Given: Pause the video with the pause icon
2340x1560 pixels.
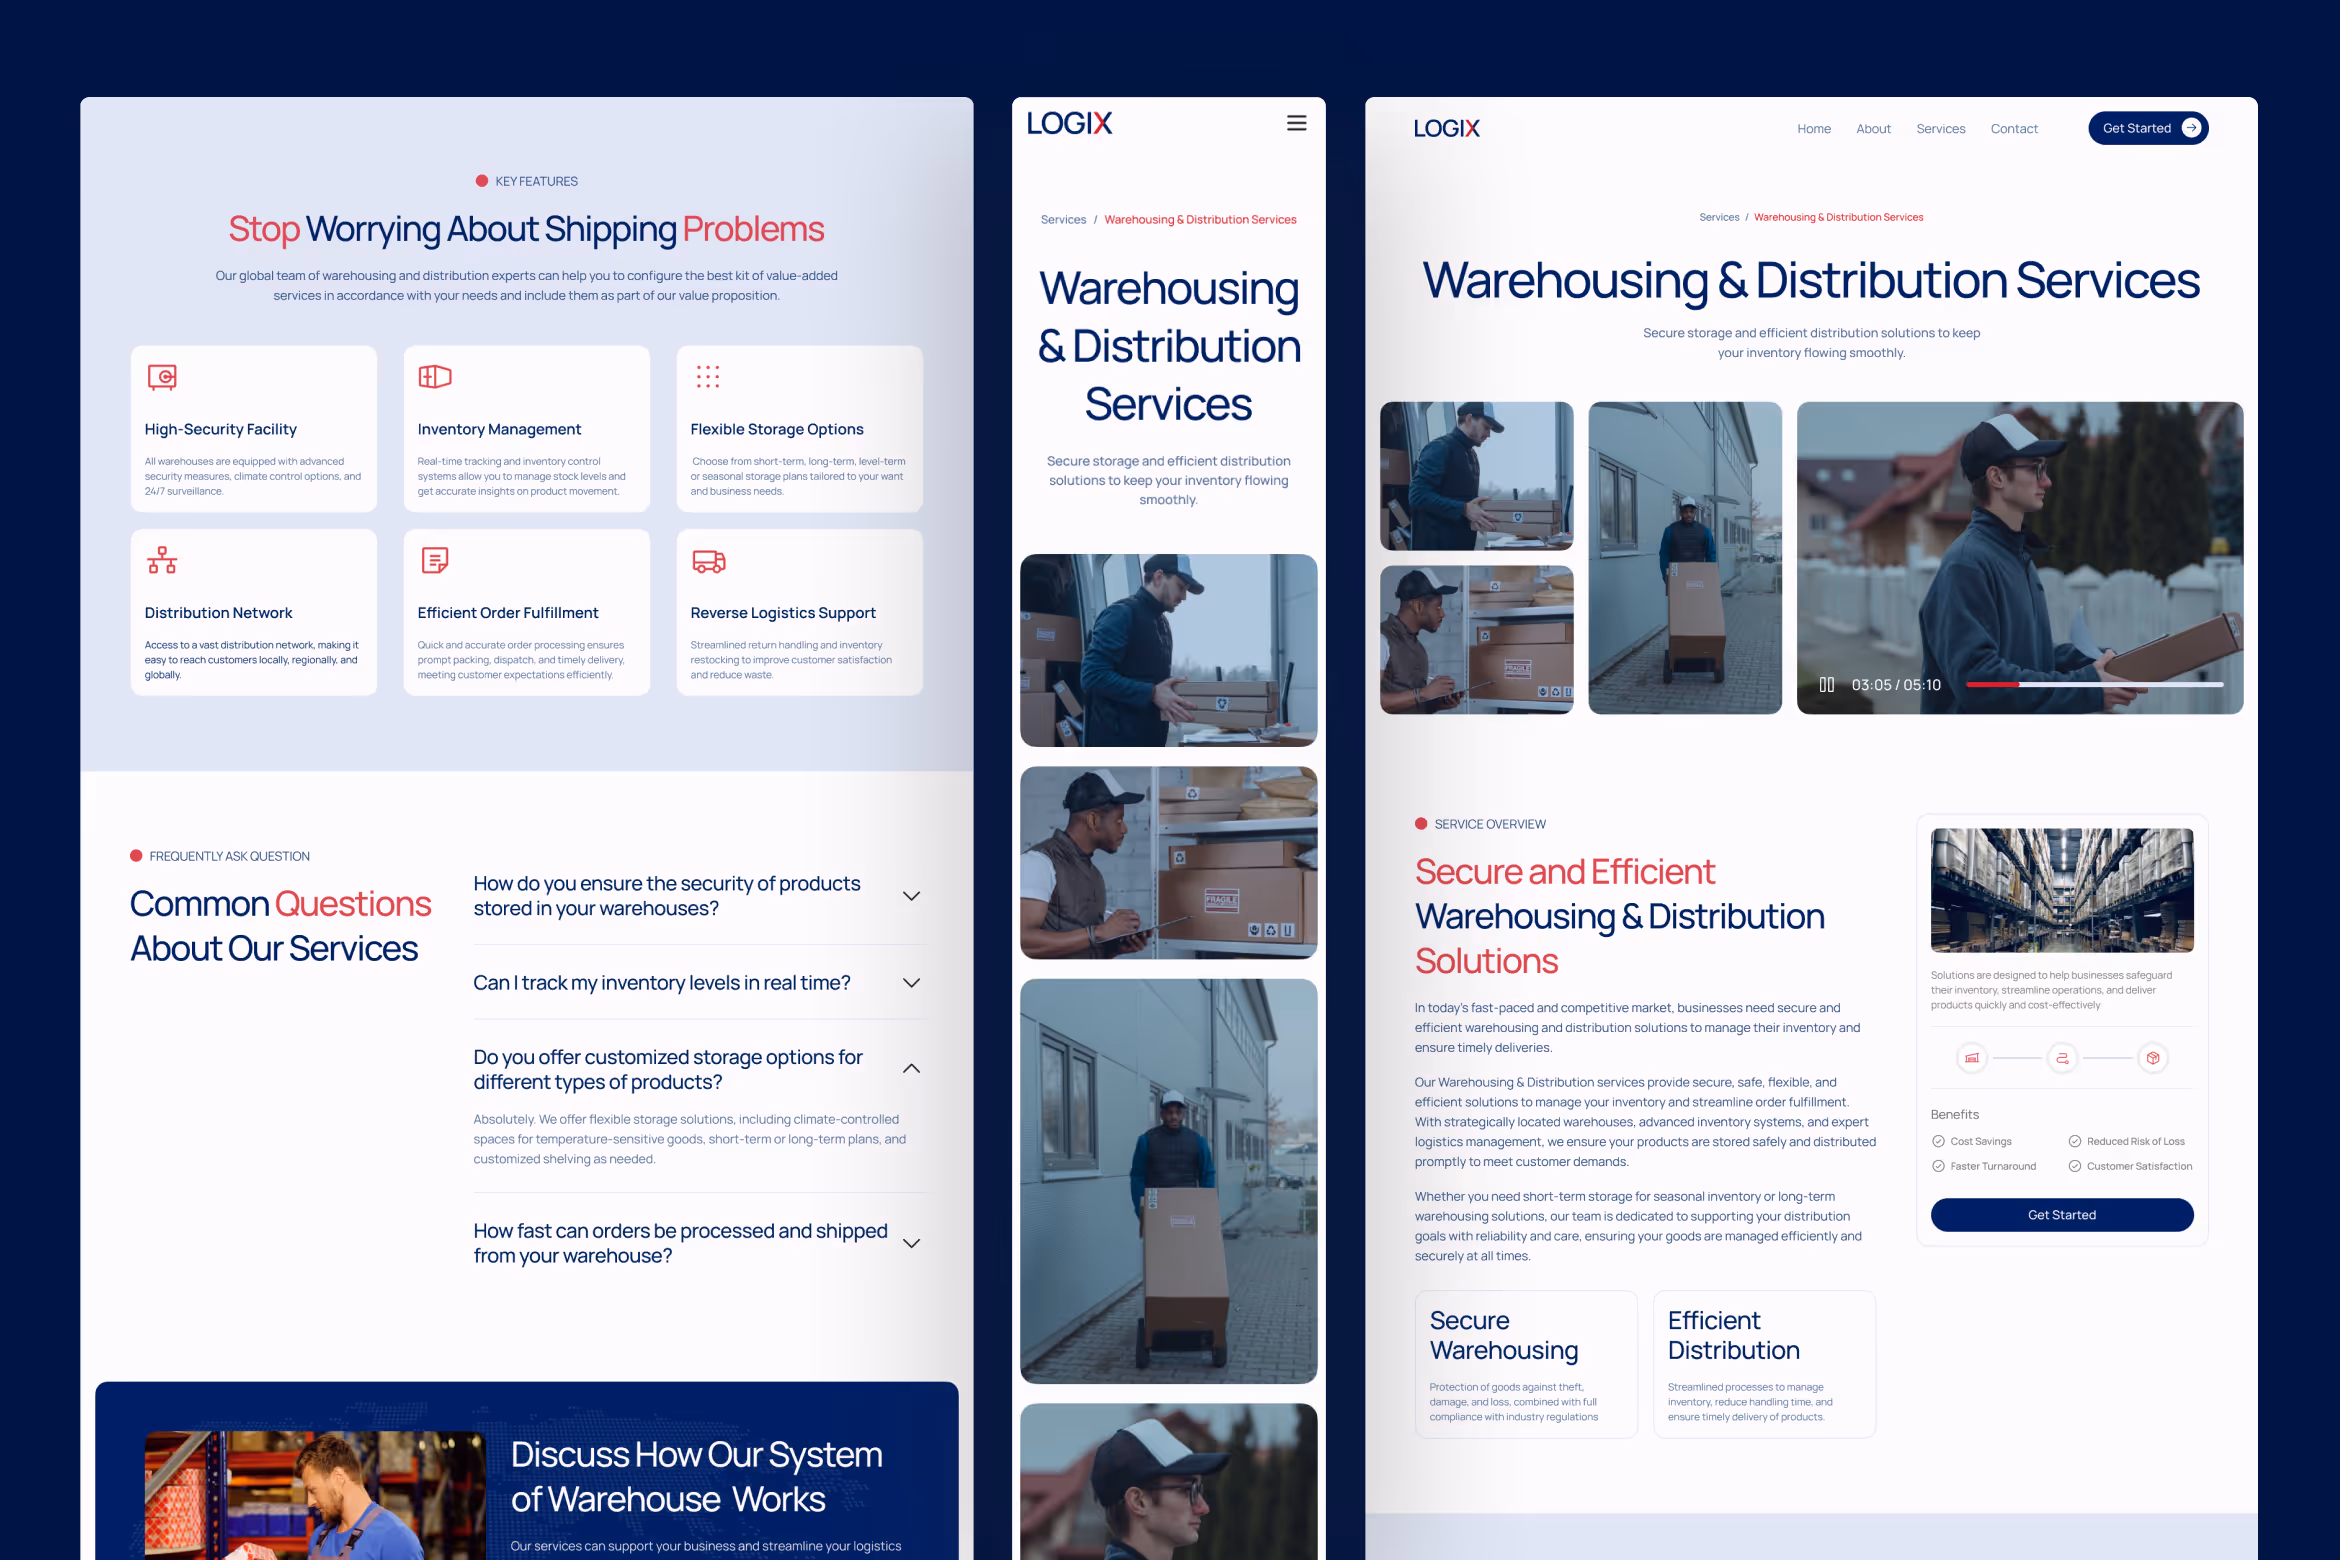Looking at the screenshot, I should (1826, 685).
